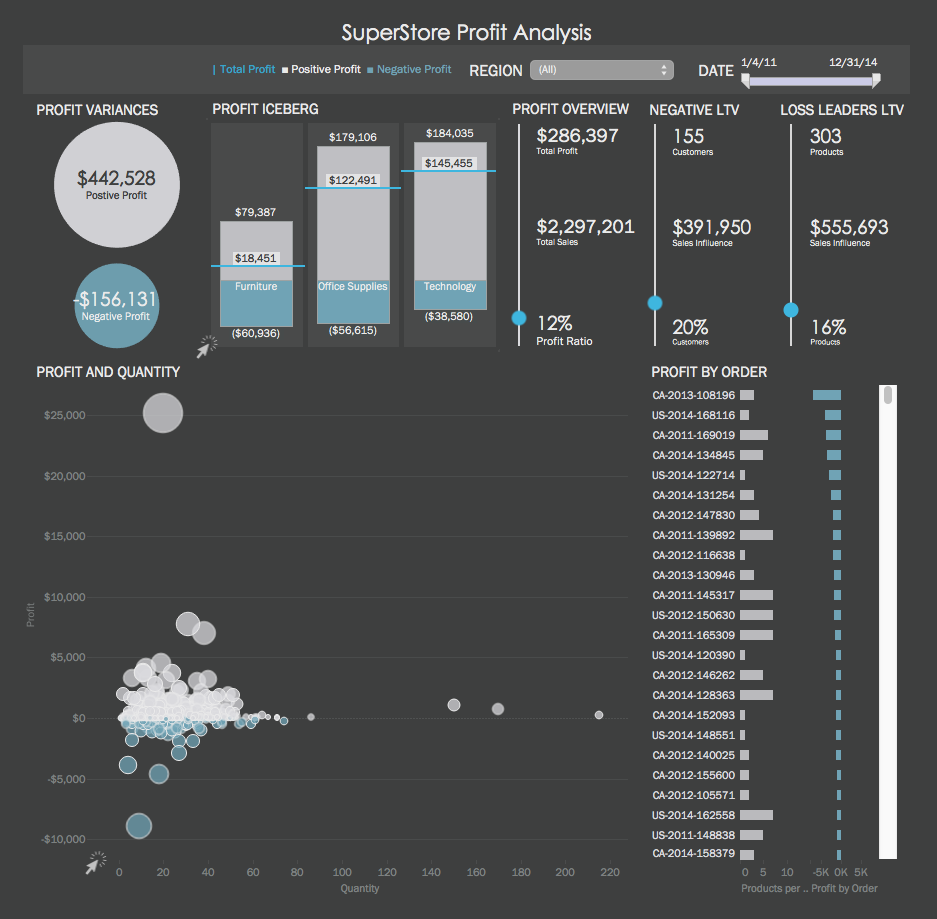This screenshot has width=937, height=919.
Task: Select order CA-2013-108196 in the list
Action: [x=693, y=395]
